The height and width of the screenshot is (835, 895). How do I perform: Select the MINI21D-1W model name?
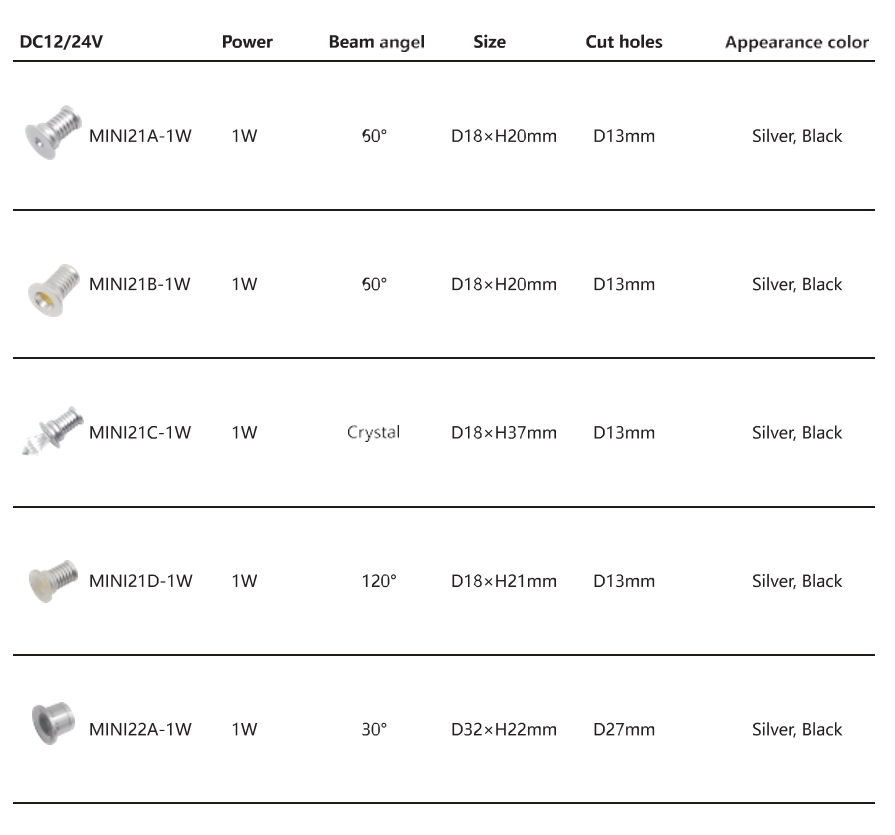140,581
